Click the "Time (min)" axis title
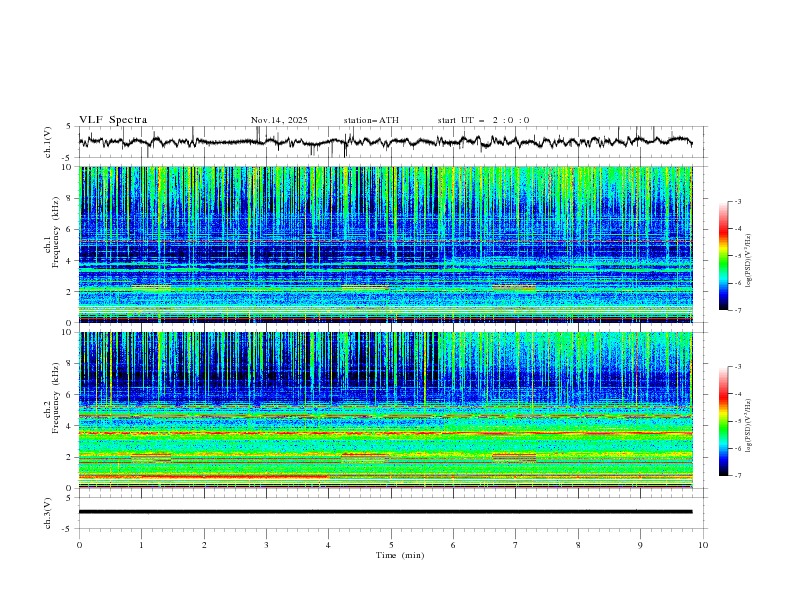792x612 pixels. point(400,555)
